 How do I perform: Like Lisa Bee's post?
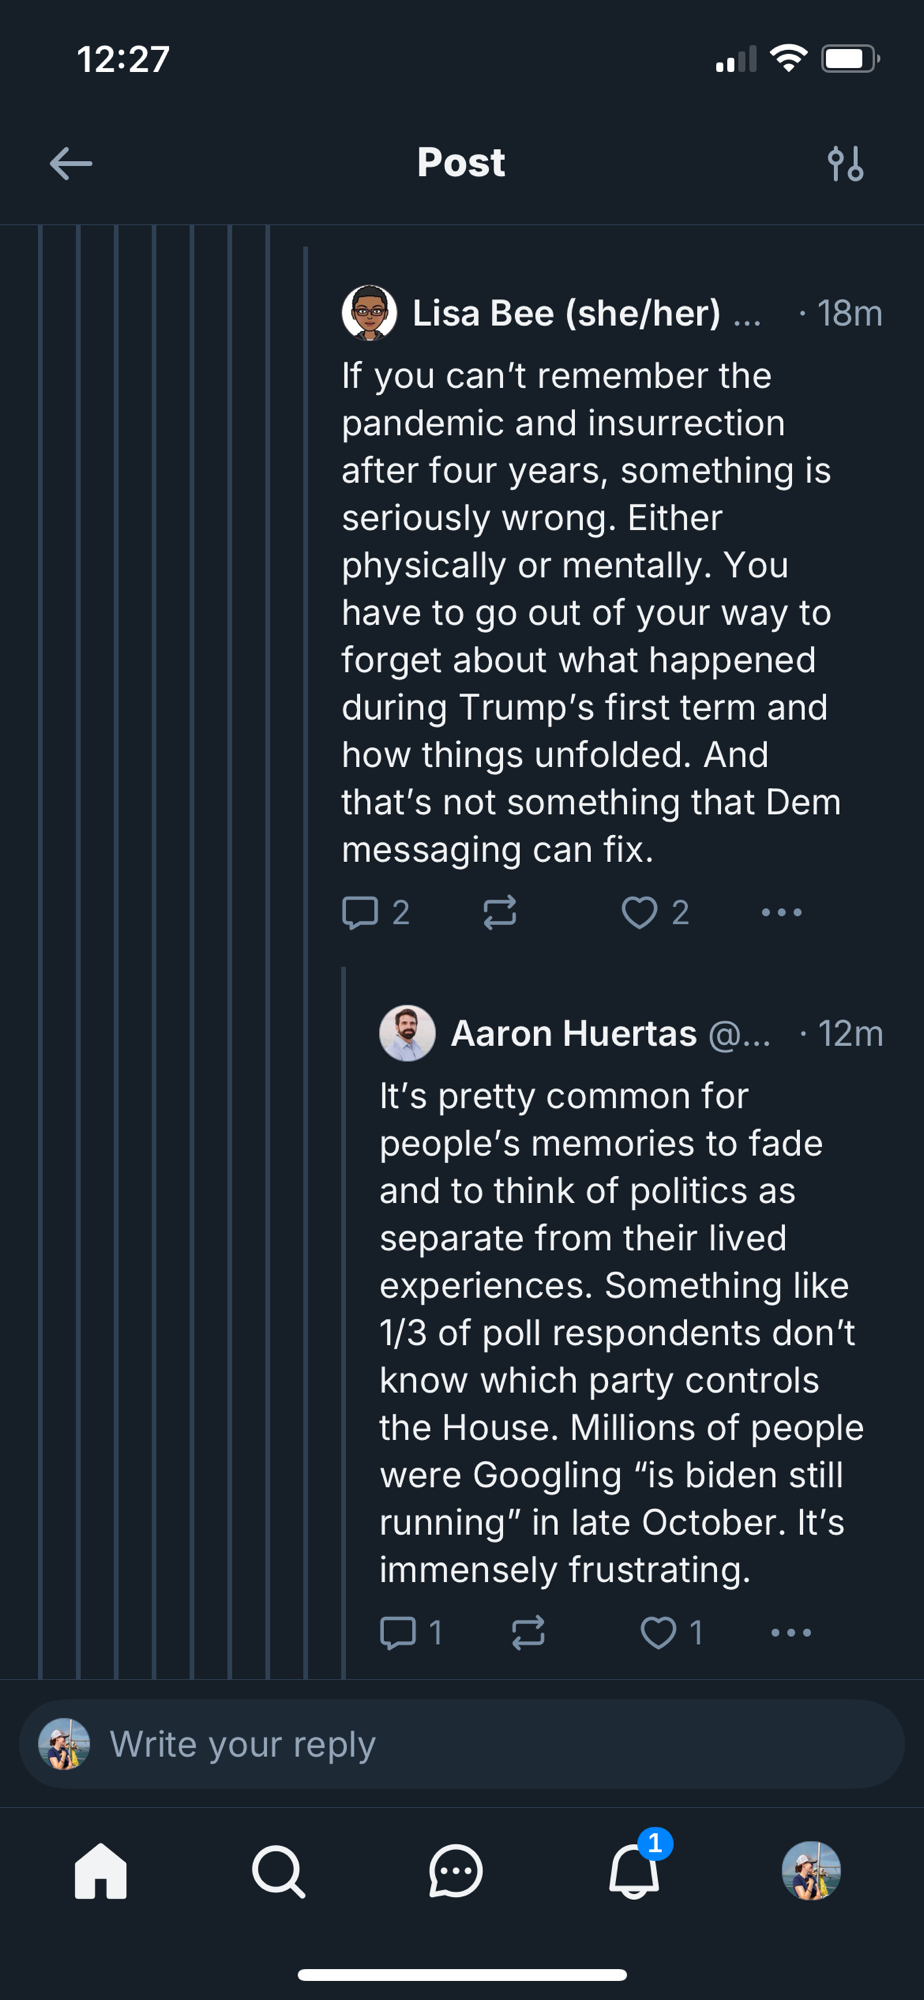click(640, 912)
